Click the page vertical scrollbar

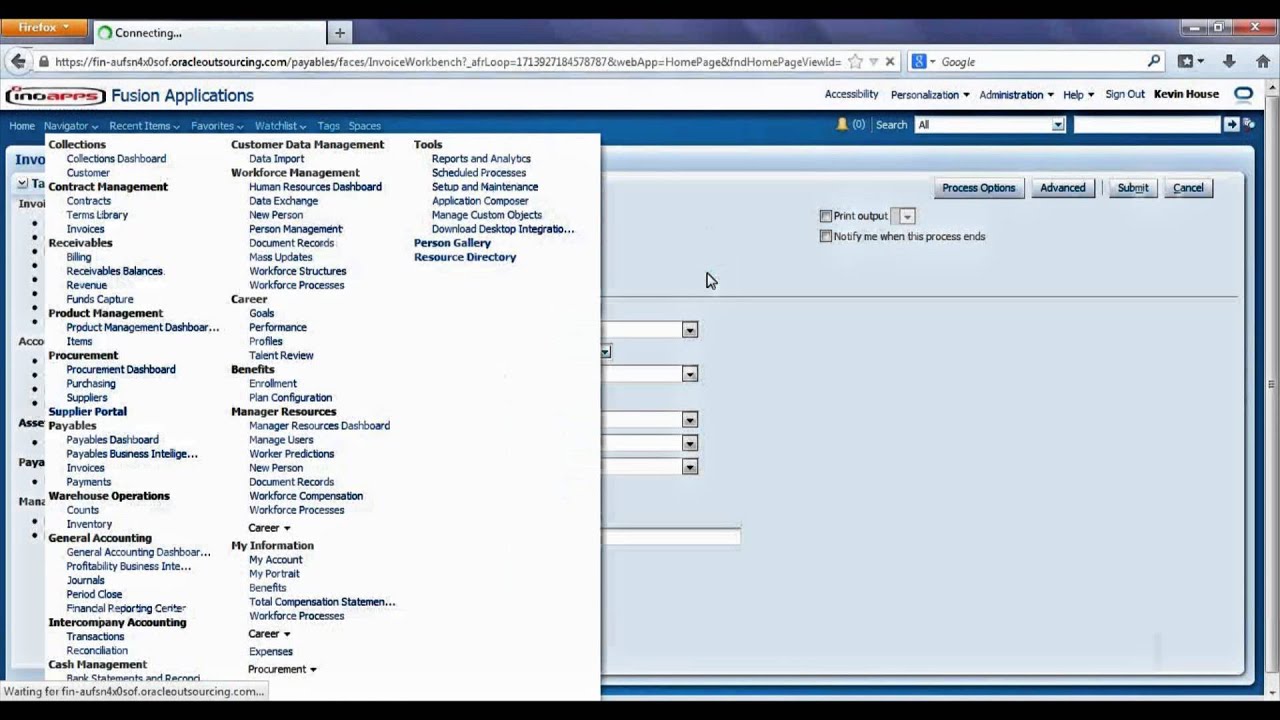[1272, 384]
